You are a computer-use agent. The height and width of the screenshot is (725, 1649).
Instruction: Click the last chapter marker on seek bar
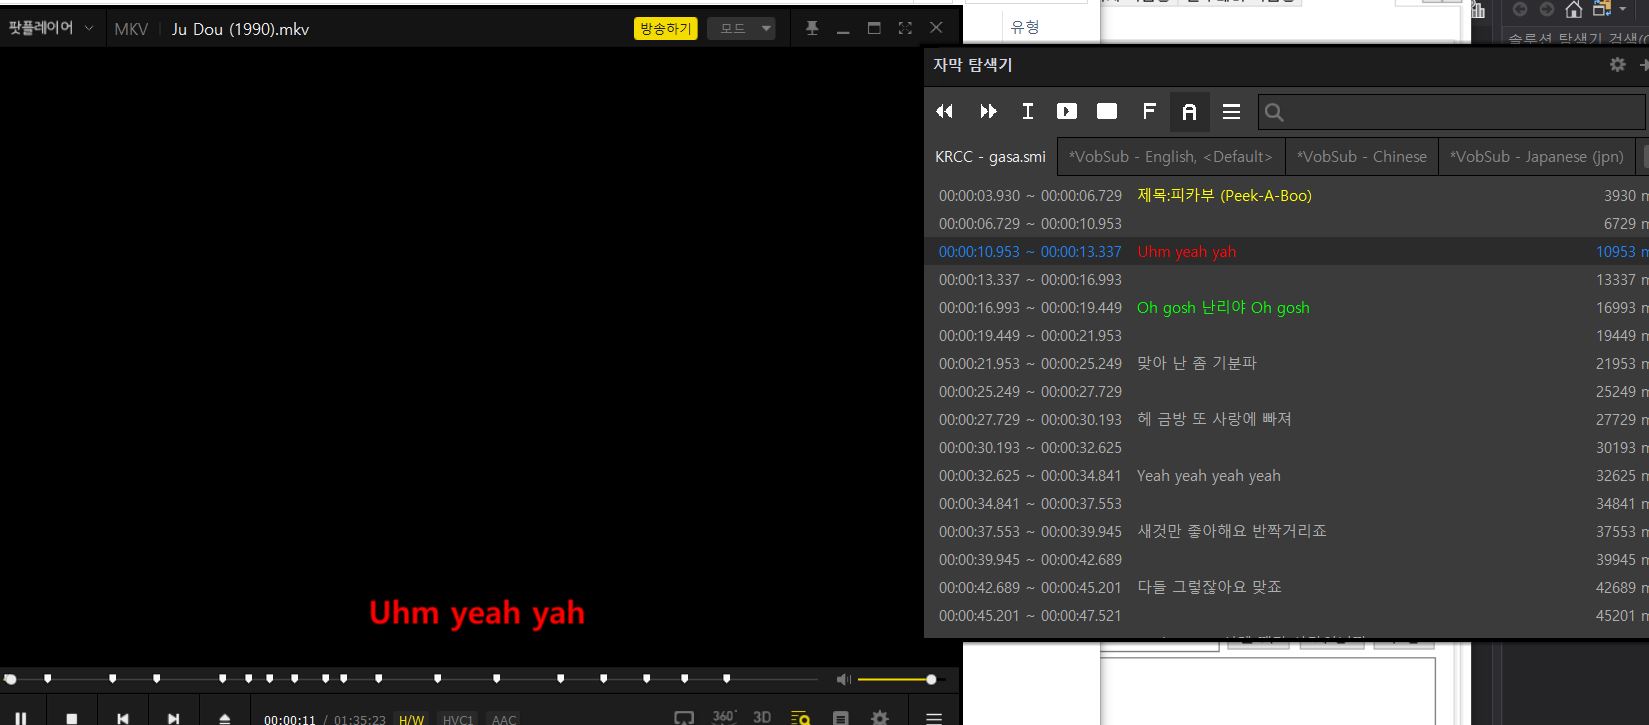726,679
